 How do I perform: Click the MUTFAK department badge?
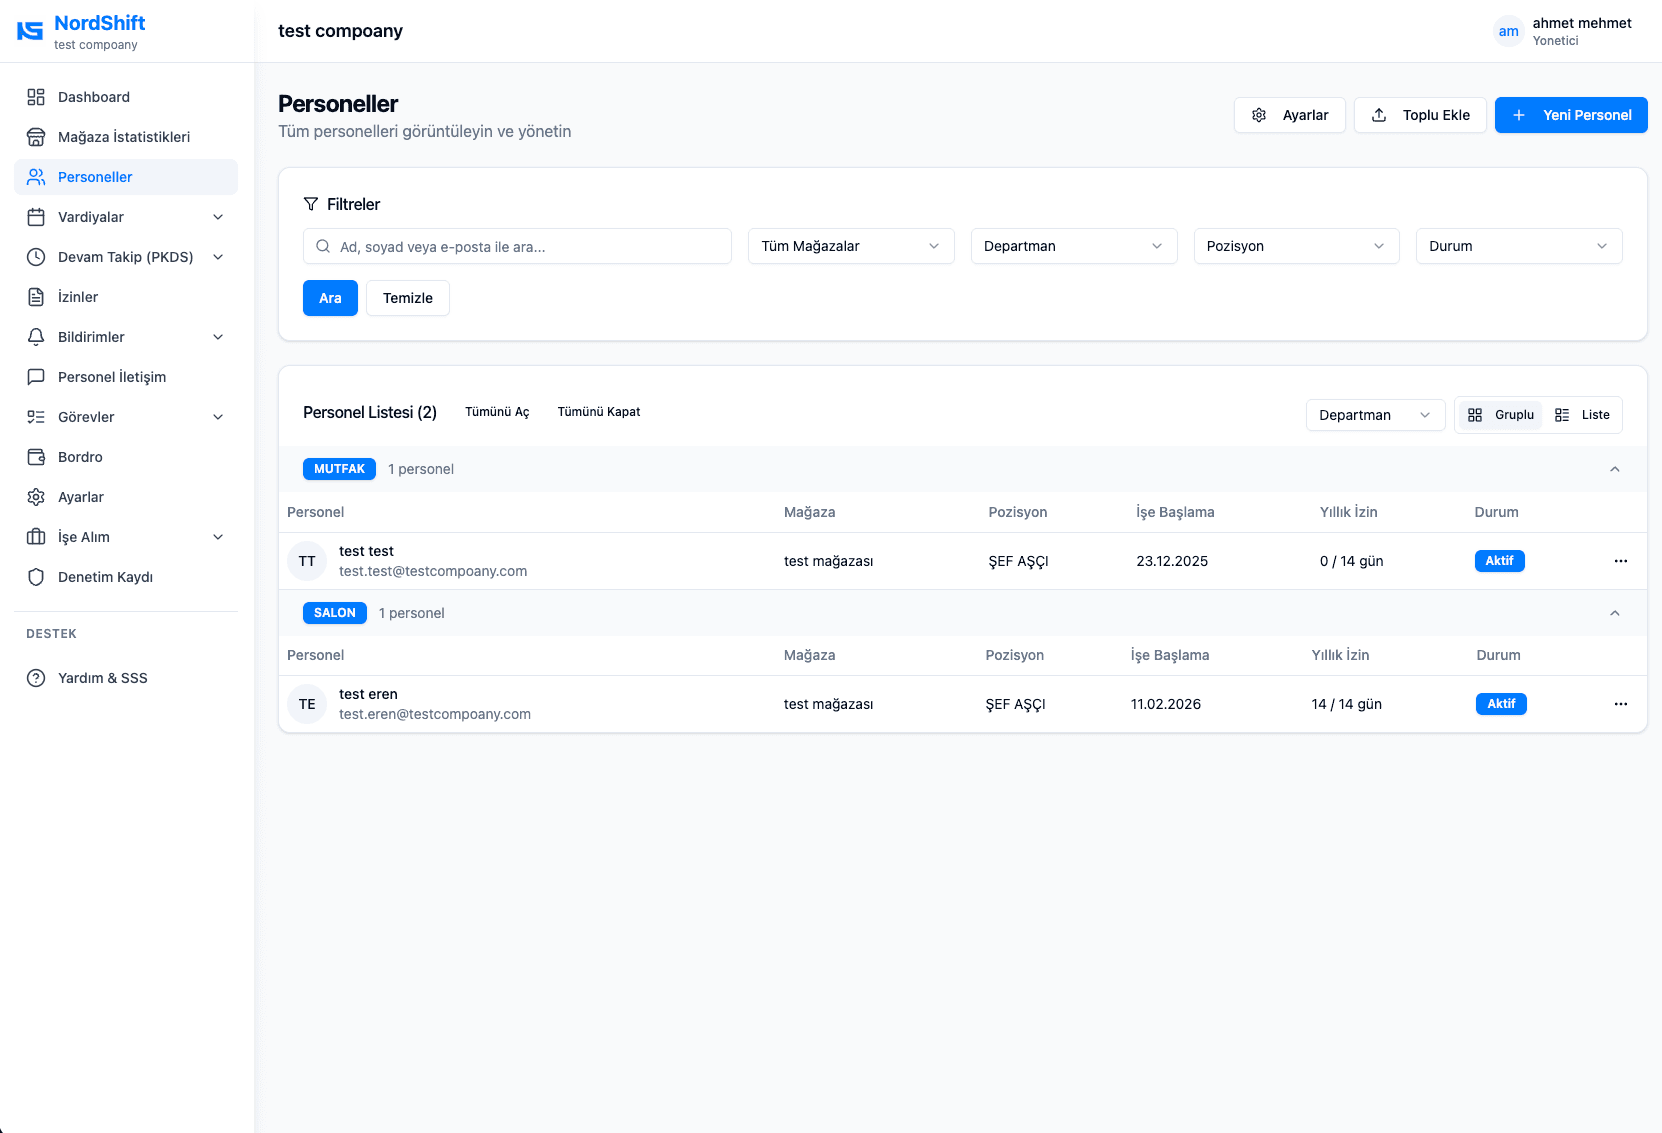339,469
